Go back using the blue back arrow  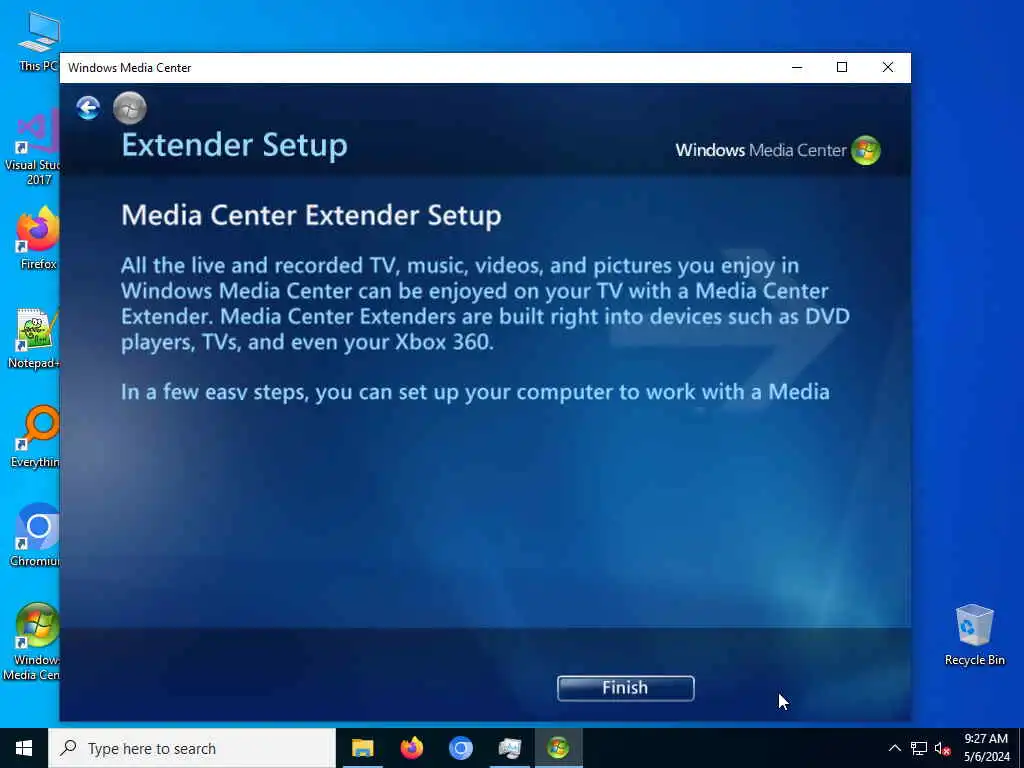tap(88, 108)
